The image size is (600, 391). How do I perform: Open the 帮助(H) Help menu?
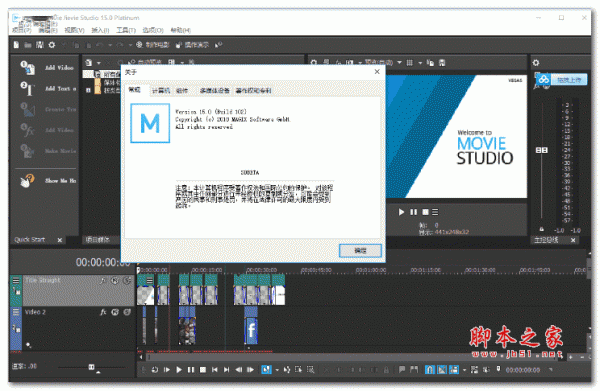tap(180, 30)
